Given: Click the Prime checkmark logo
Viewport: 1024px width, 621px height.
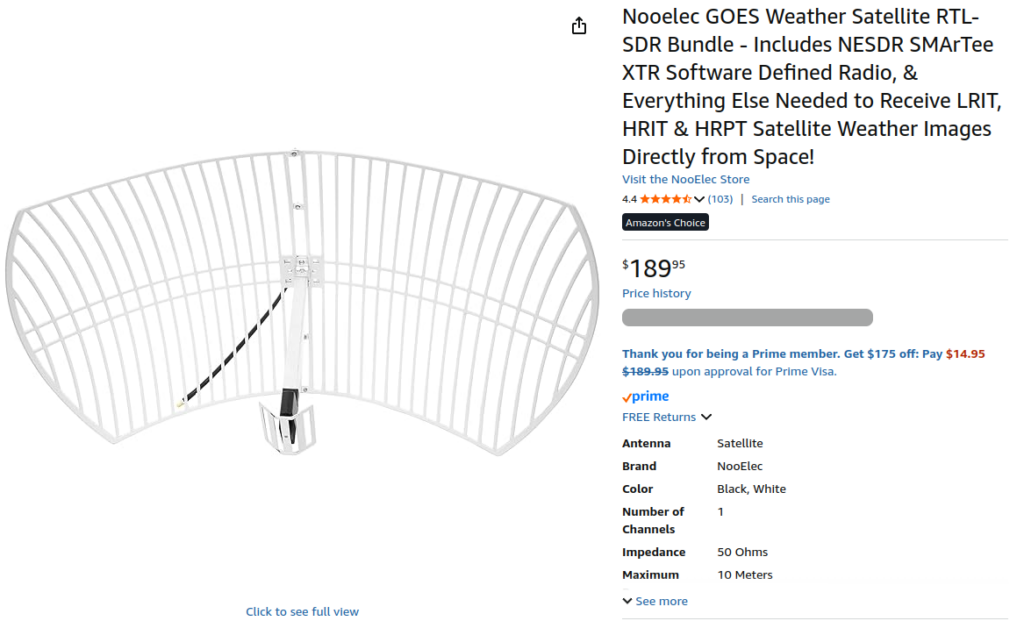Looking at the screenshot, I should (645, 397).
